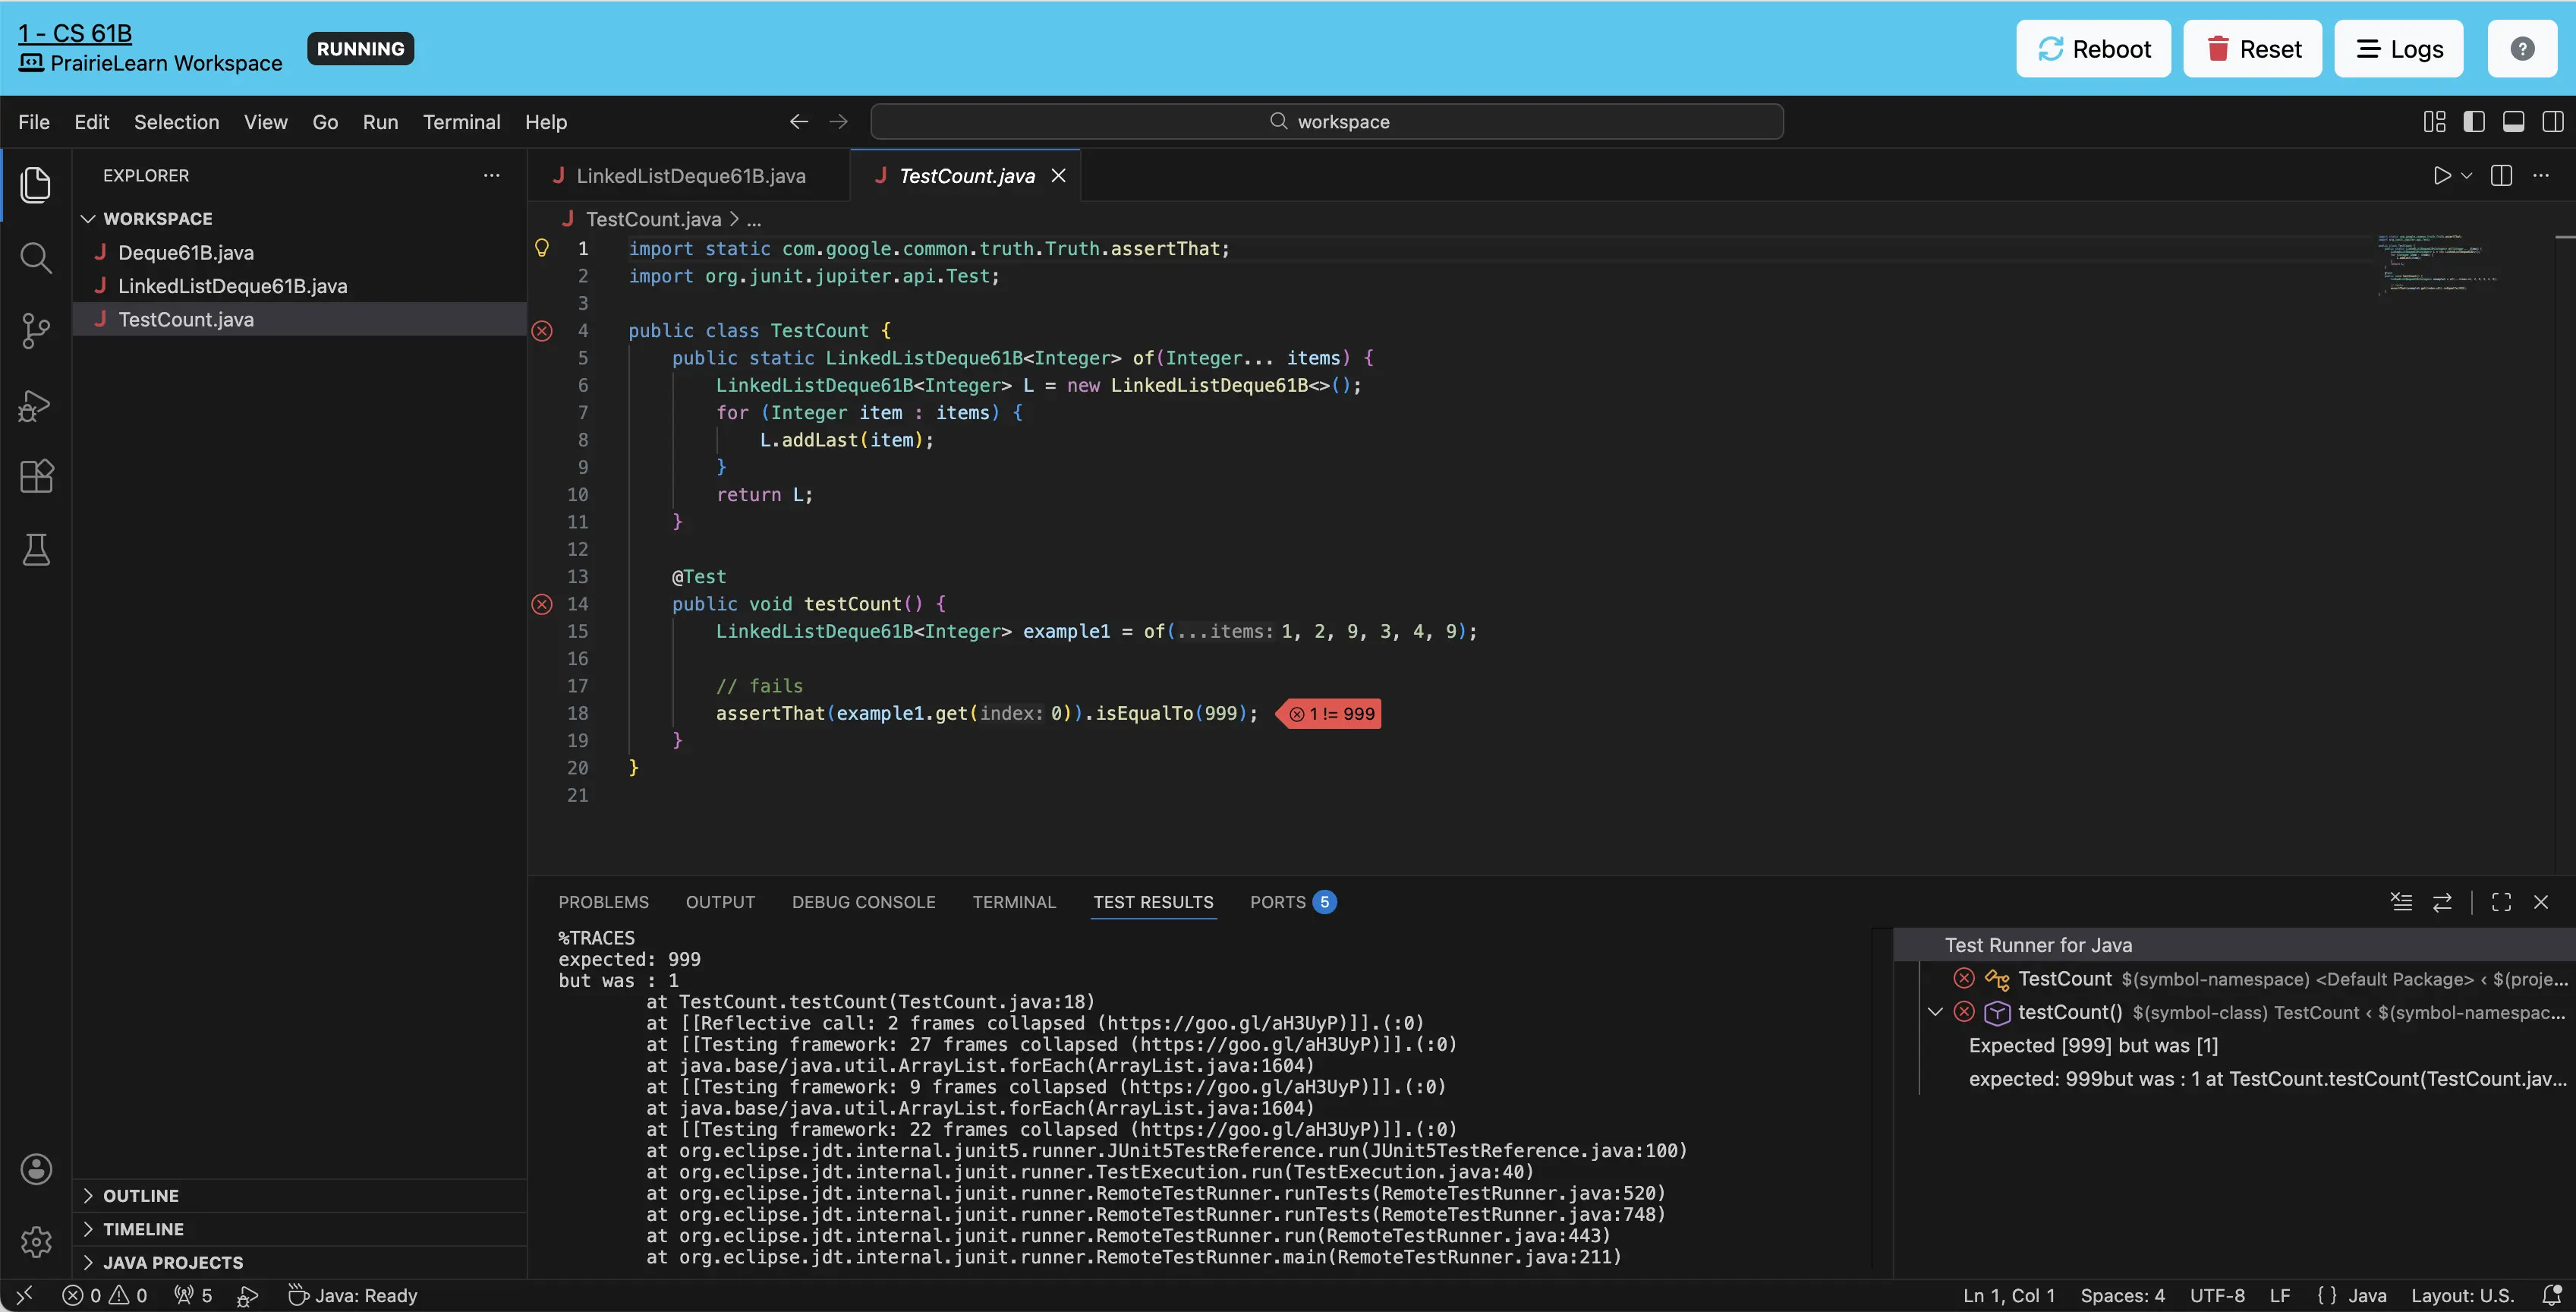Expand the OUTLINE section
The image size is (2576, 1312).
coord(140,1195)
